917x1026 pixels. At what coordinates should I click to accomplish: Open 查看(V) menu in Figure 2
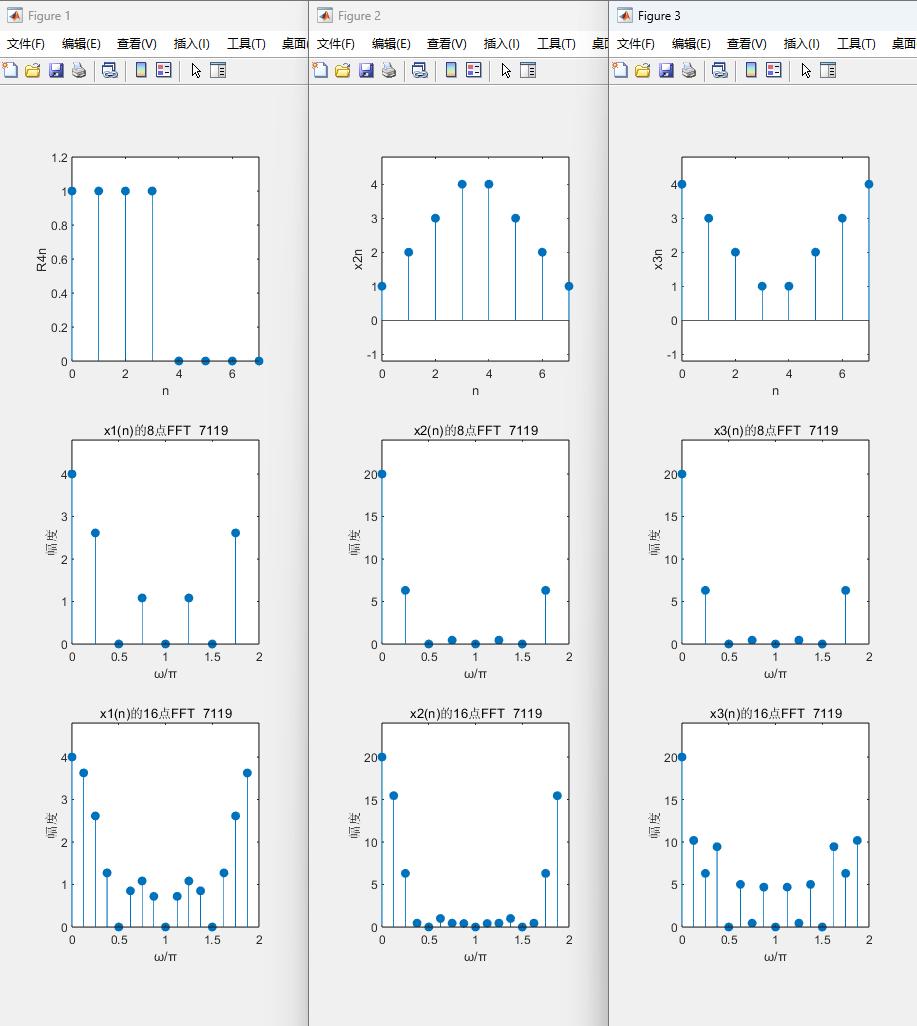click(447, 44)
